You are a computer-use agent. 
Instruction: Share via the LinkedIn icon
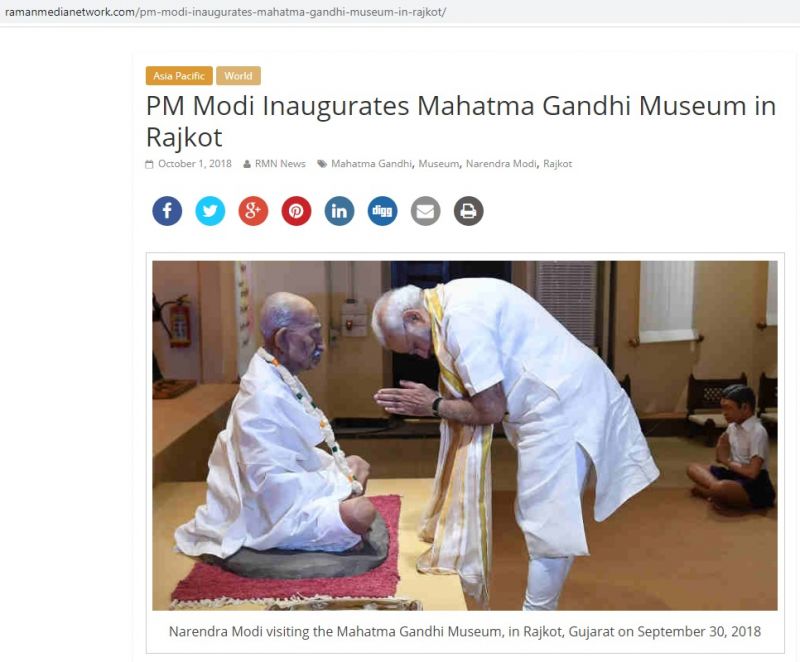(339, 211)
